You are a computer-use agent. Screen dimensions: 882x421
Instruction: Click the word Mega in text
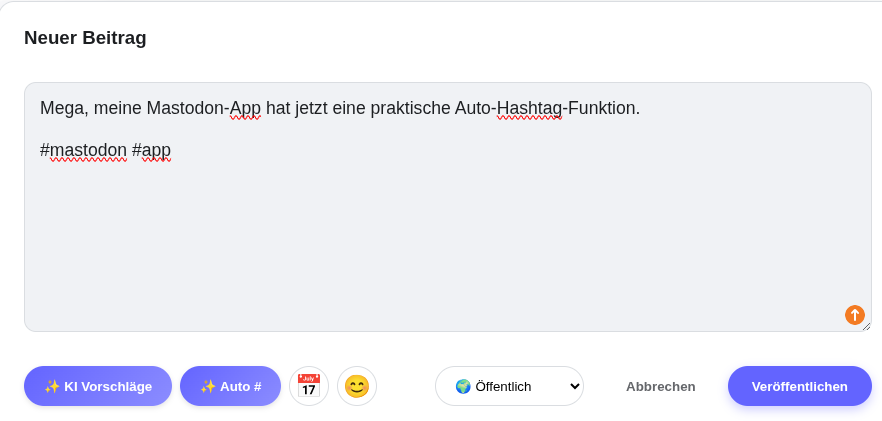tap(62, 108)
